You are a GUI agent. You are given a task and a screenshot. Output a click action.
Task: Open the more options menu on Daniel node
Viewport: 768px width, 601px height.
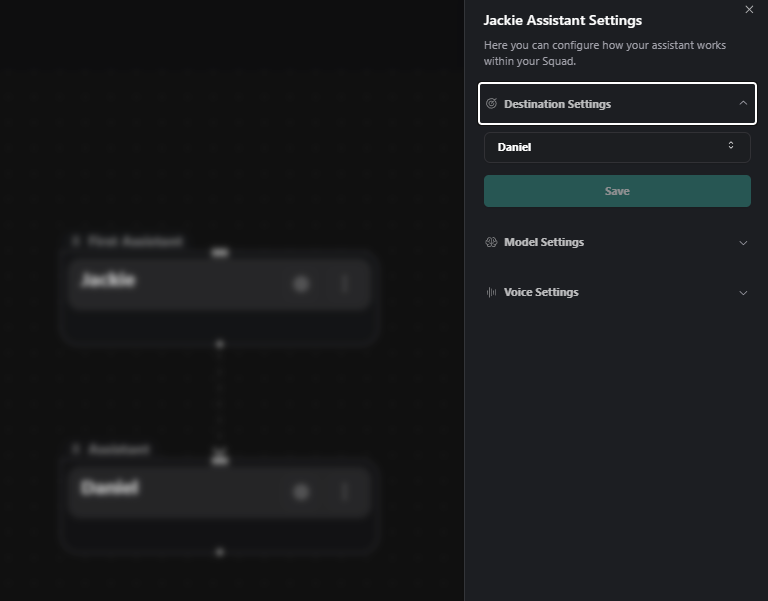pyautogui.click(x=345, y=492)
